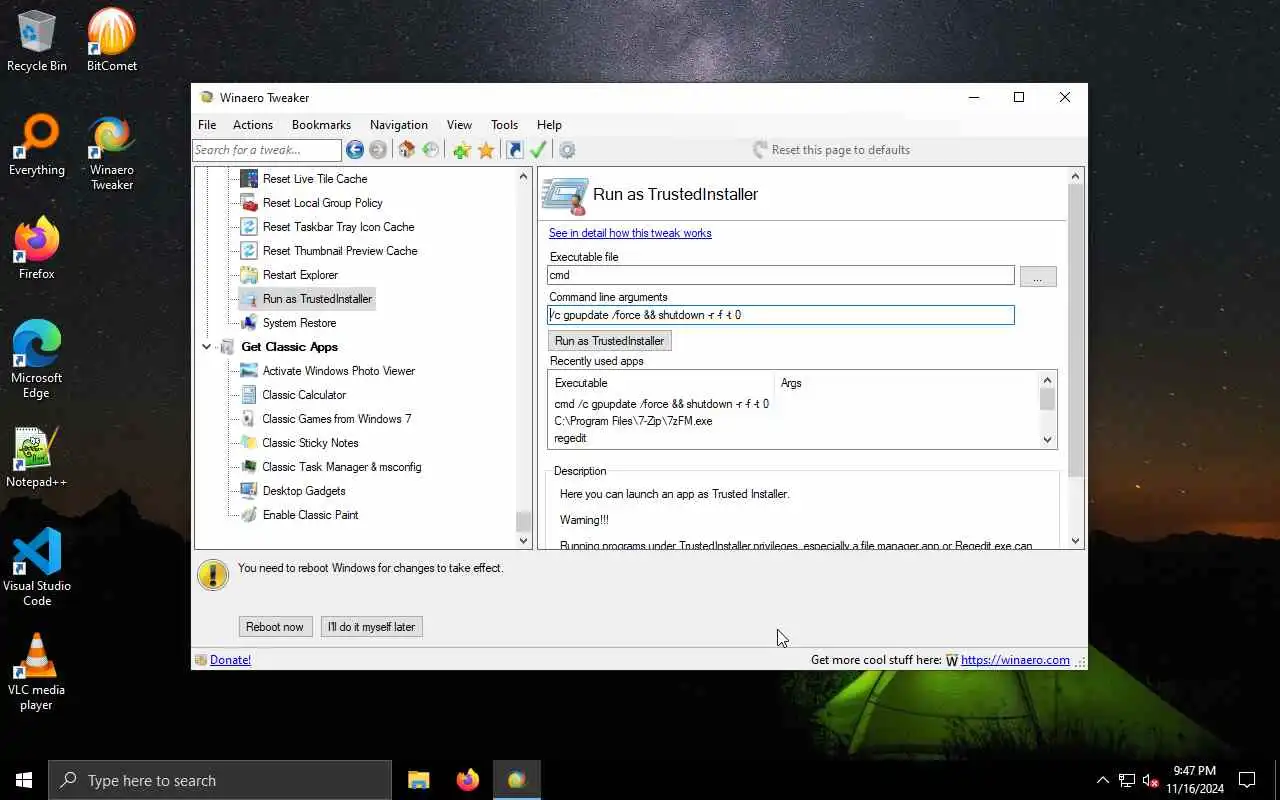This screenshot has height=800, width=1280.
Task: Open Visual Studio Code desktop shortcut
Action: [x=37, y=567]
